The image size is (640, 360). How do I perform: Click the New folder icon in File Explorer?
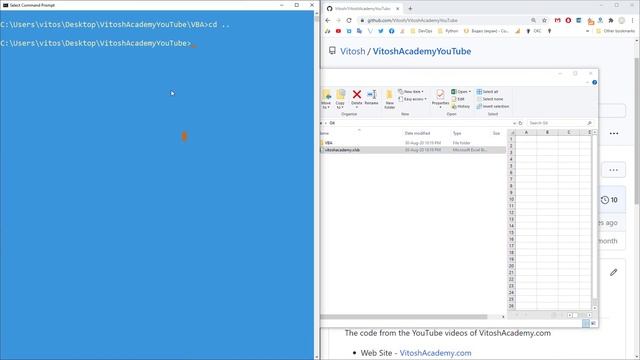[389, 95]
